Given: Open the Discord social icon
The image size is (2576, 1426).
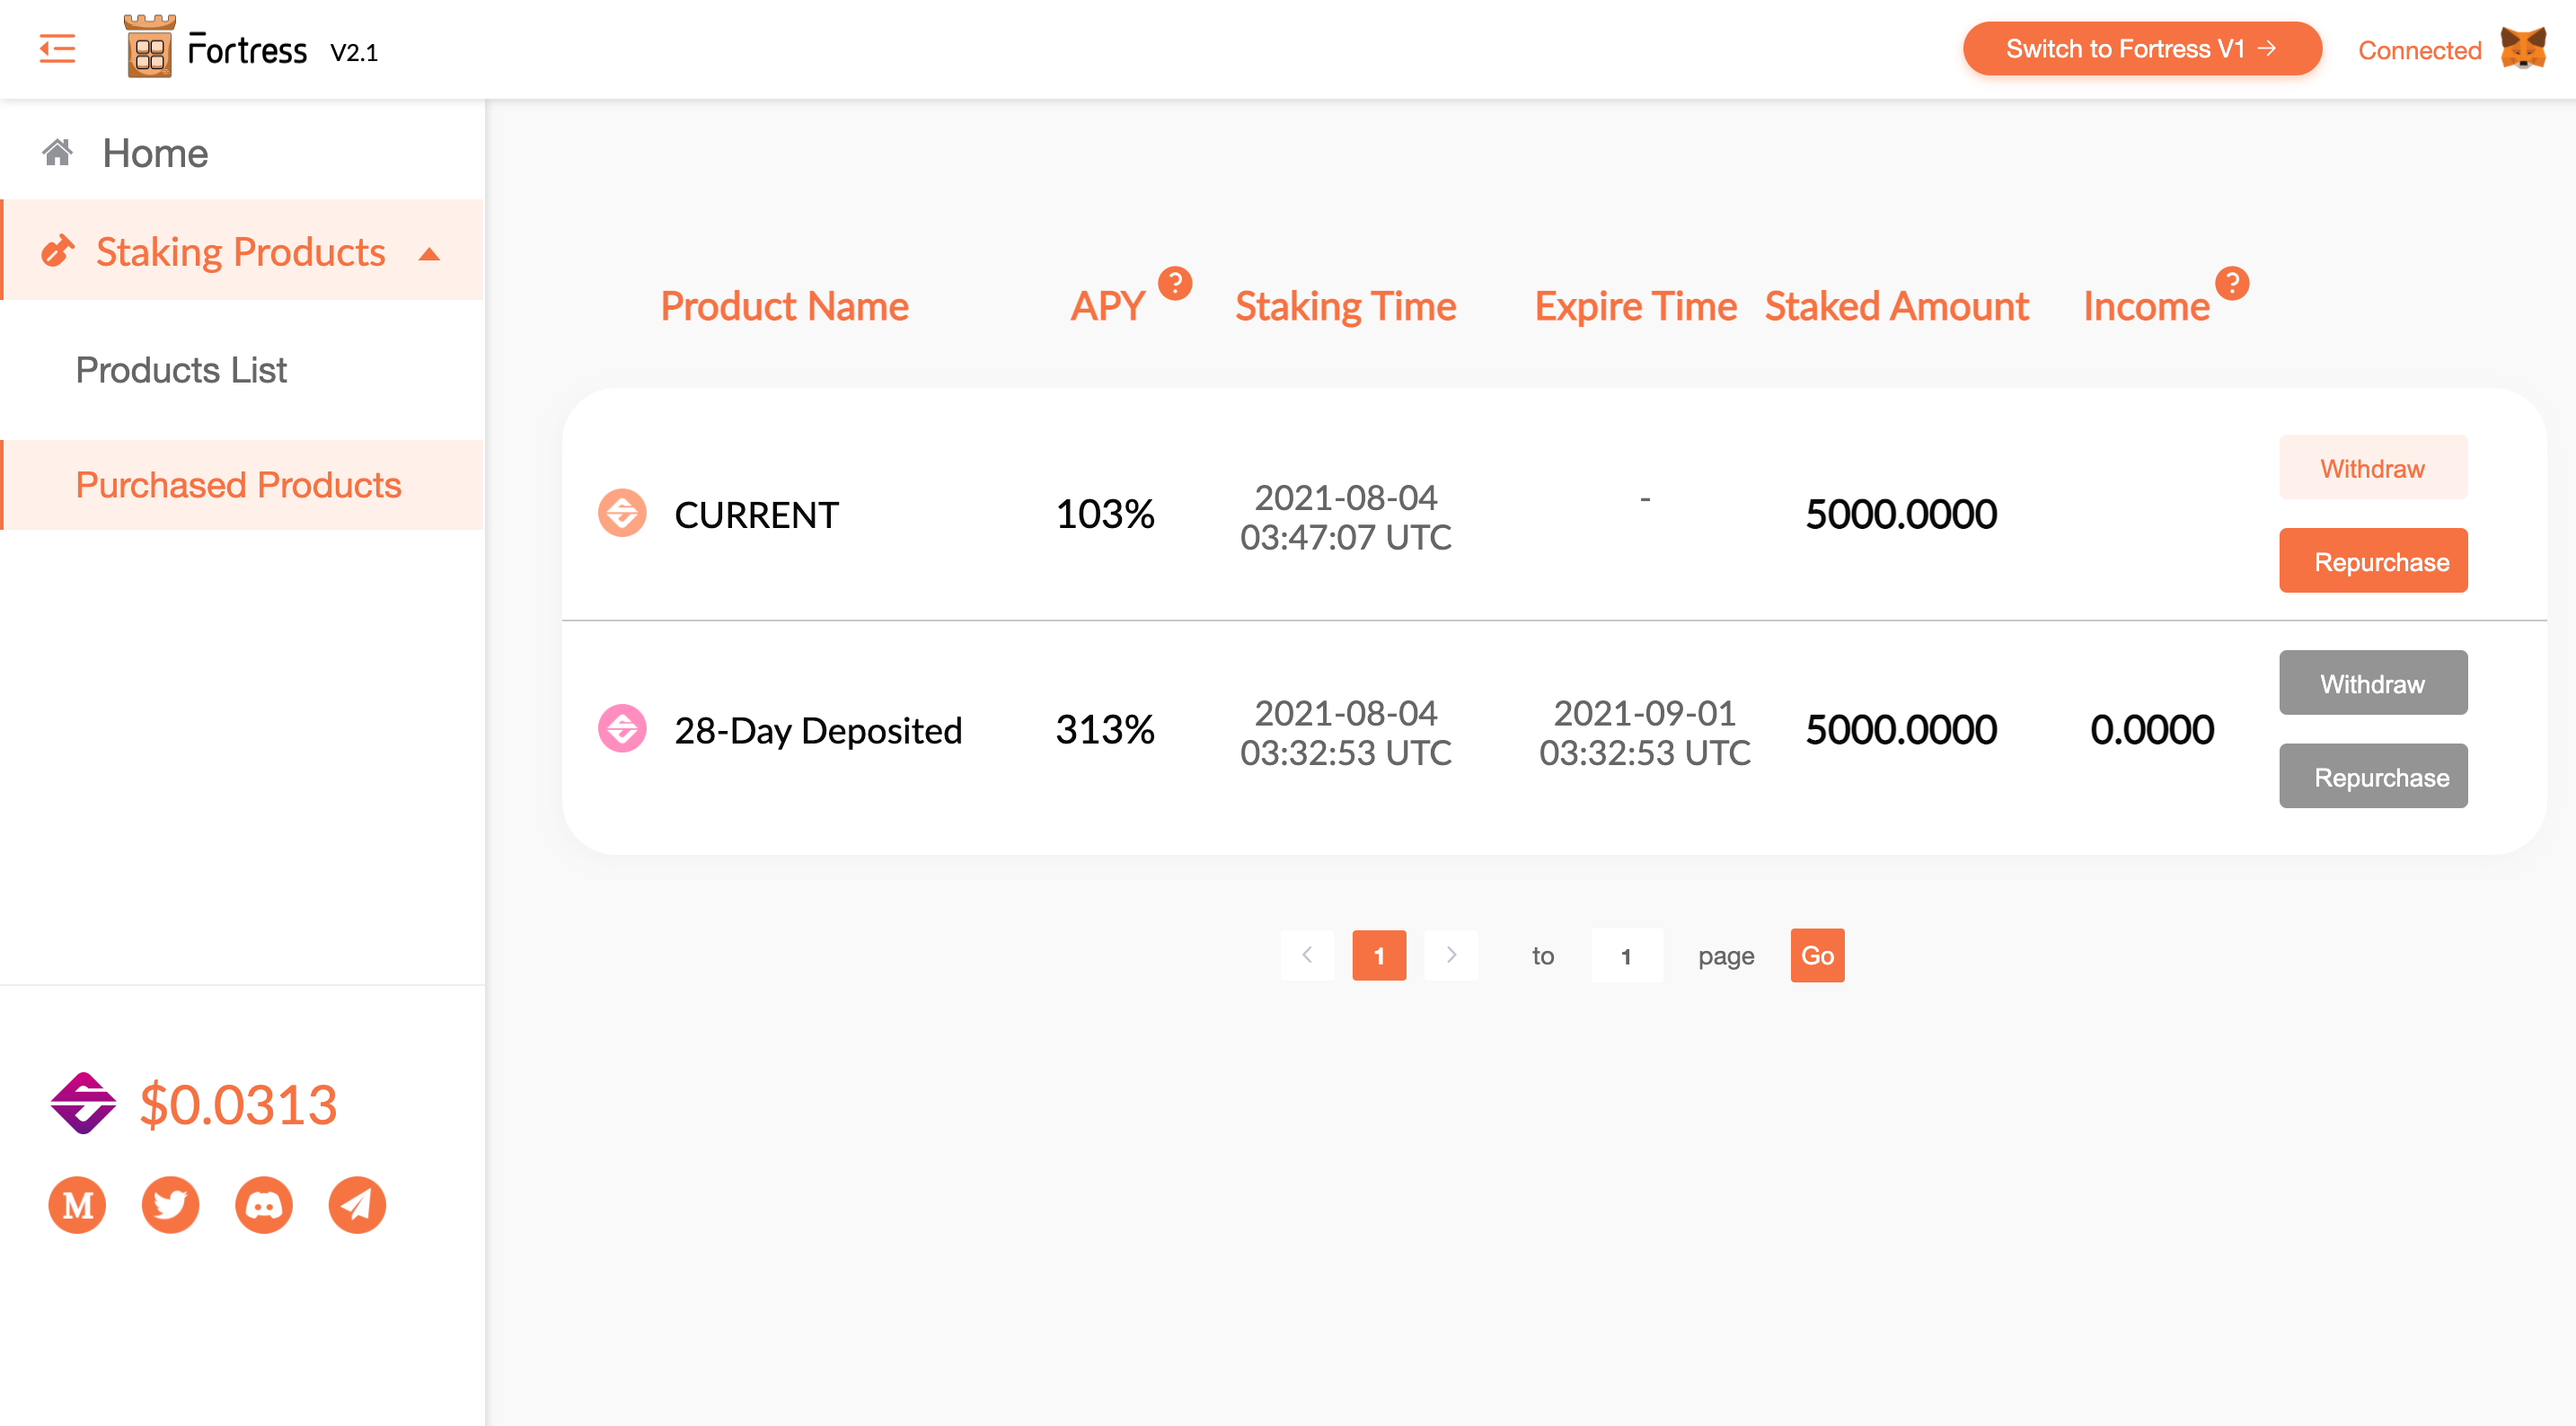Looking at the screenshot, I should click(x=264, y=1204).
